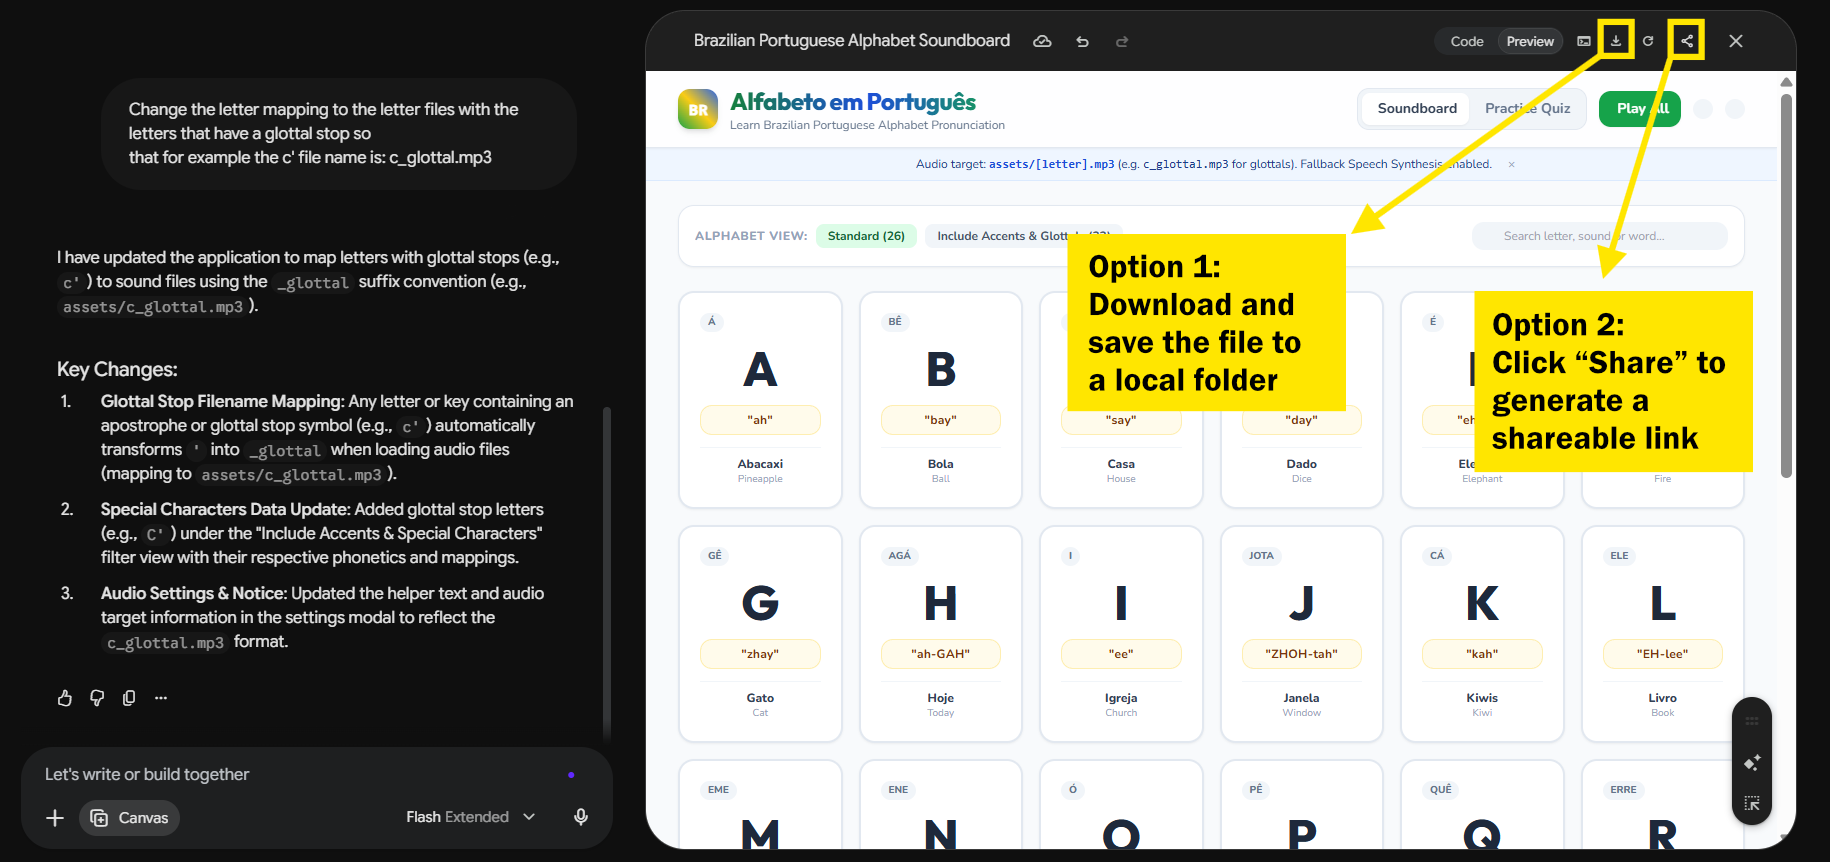Select Include Accents alphabet view
Image resolution: width=1830 pixels, height=862 pixels.
click(x=1023, y=236)
